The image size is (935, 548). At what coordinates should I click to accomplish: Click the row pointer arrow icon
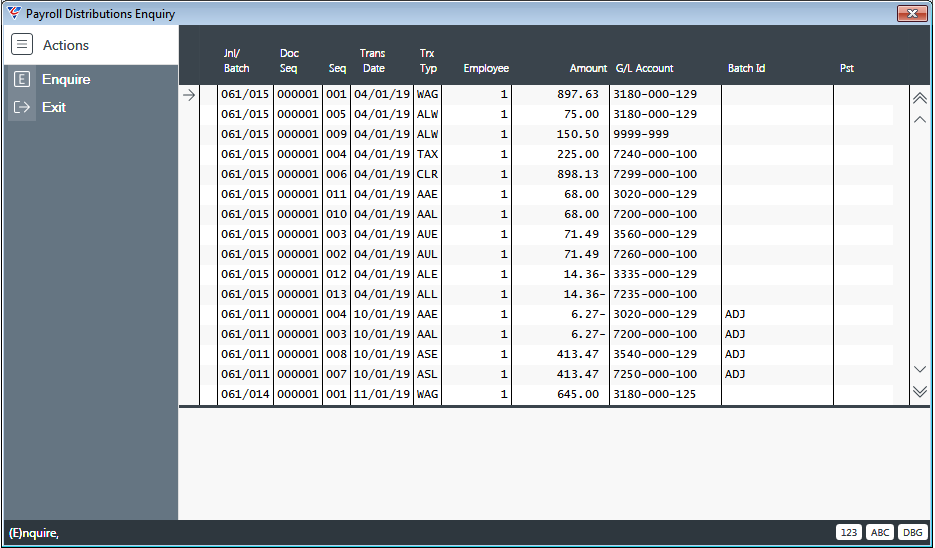pos(189,95)
